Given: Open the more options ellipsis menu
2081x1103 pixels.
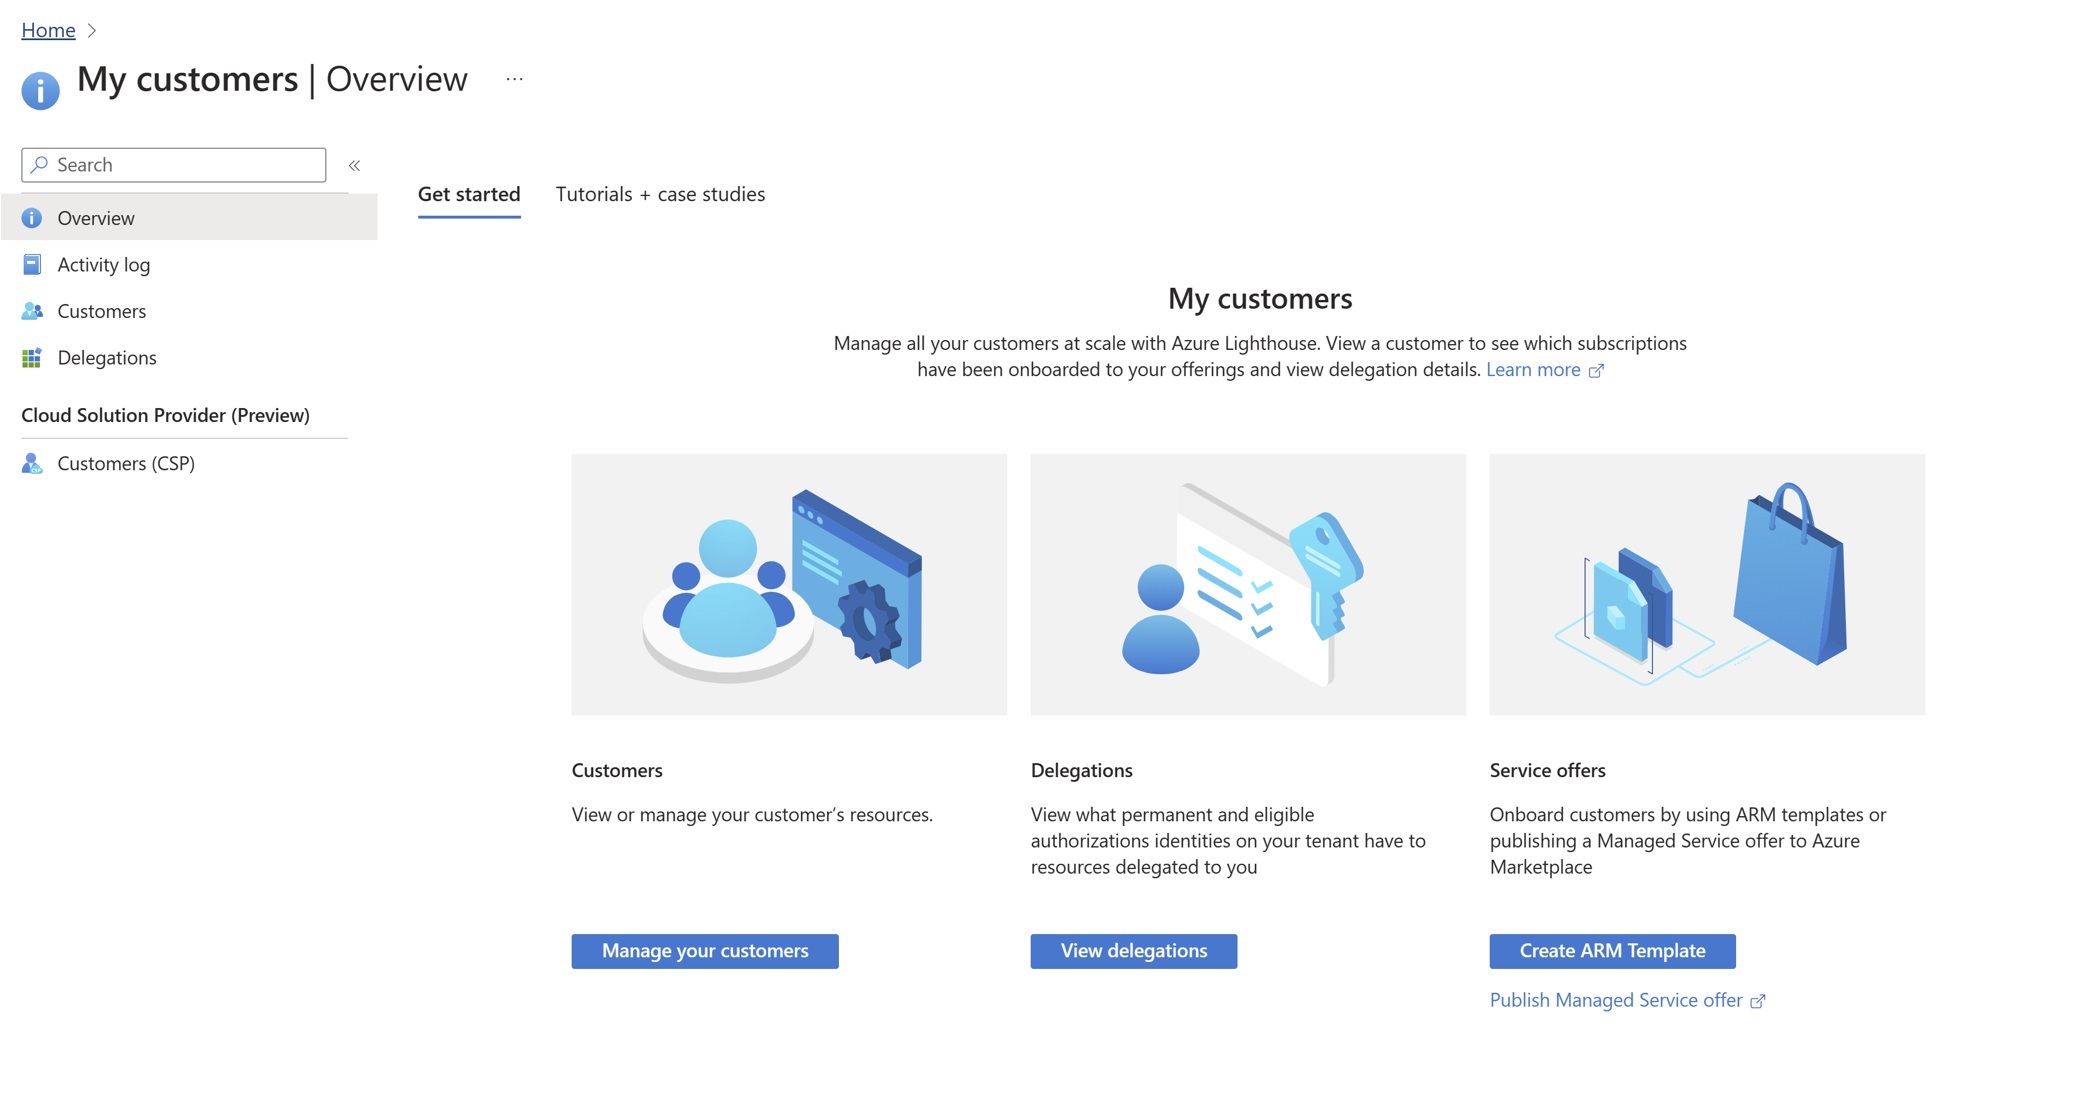Looking at the screenshot, I should tap(514, 79).
